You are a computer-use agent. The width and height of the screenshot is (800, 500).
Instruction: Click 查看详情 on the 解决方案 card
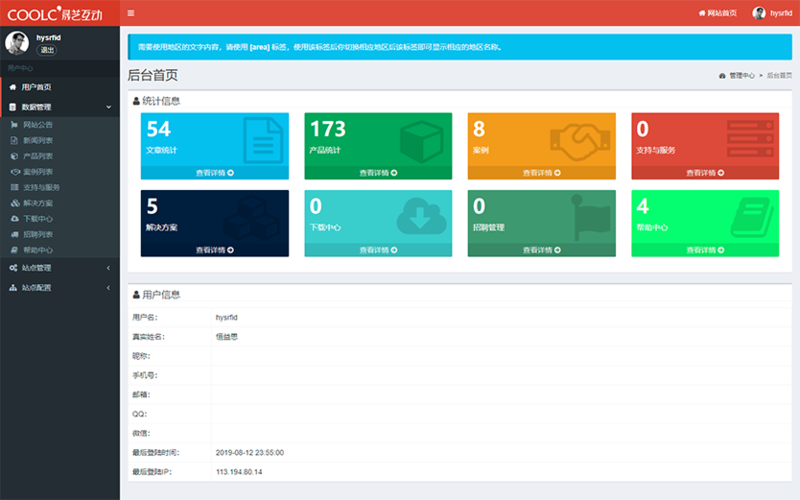tap(214, 250)
